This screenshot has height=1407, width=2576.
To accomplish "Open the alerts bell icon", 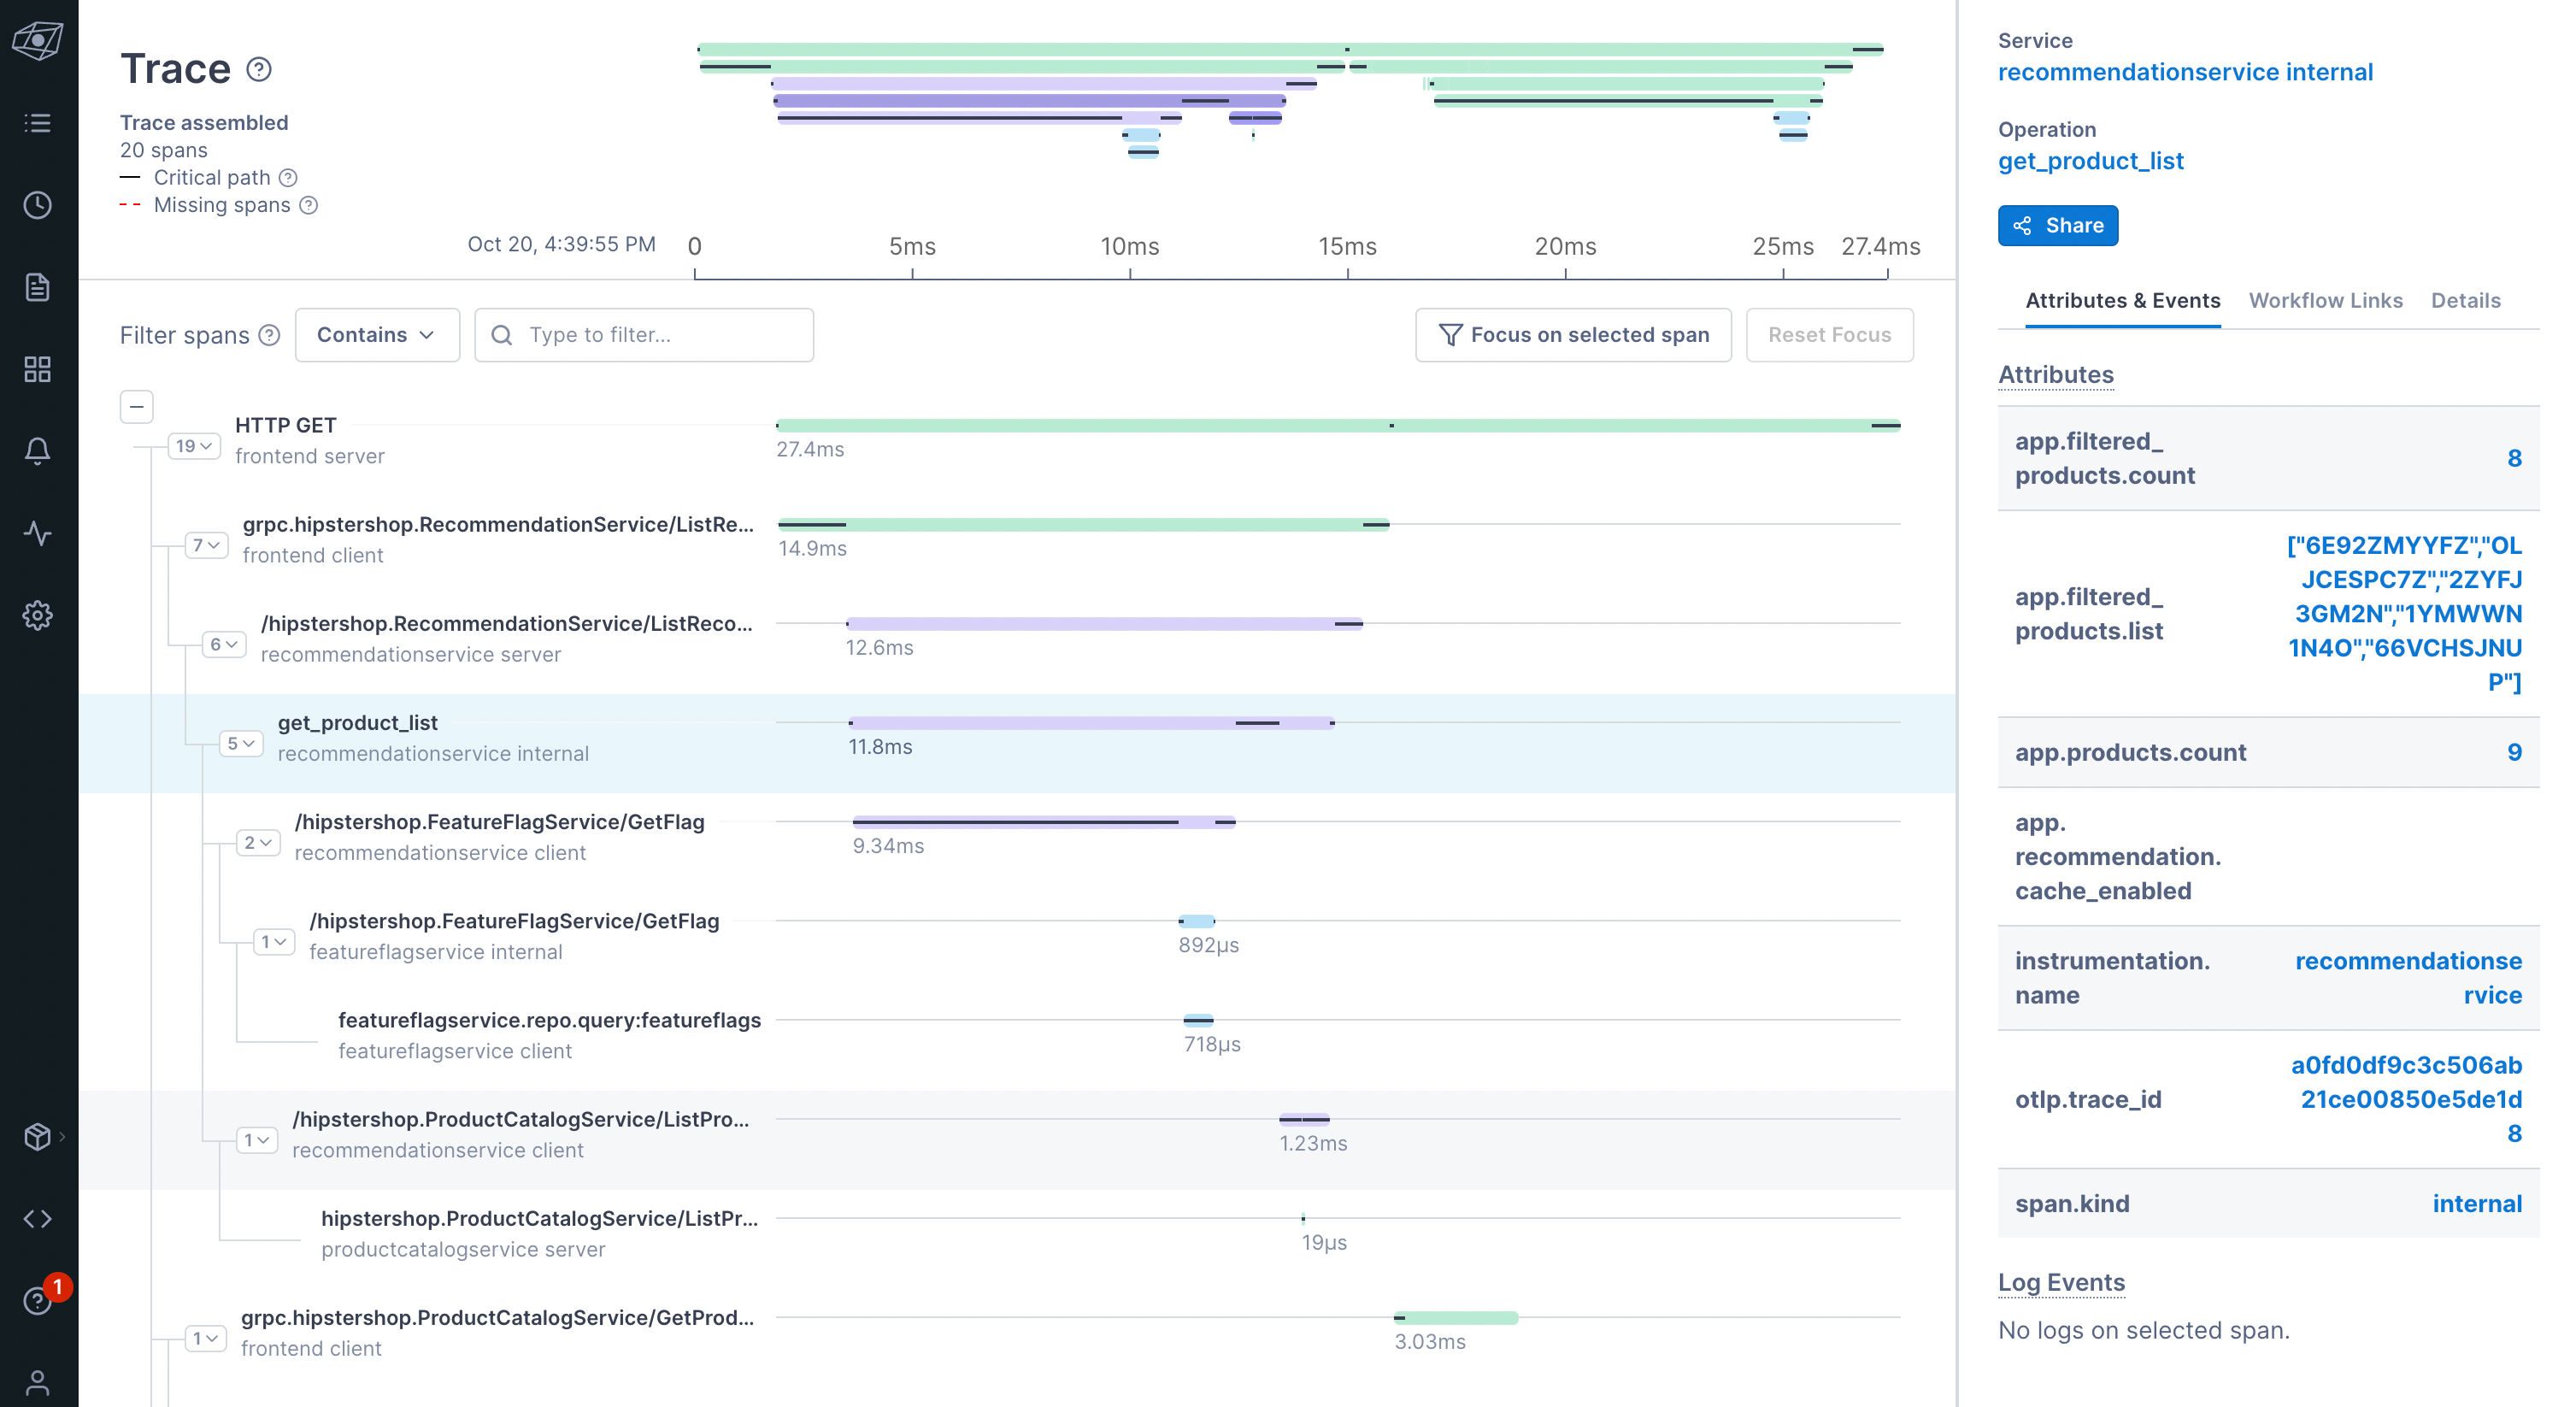I will point(38,451).
